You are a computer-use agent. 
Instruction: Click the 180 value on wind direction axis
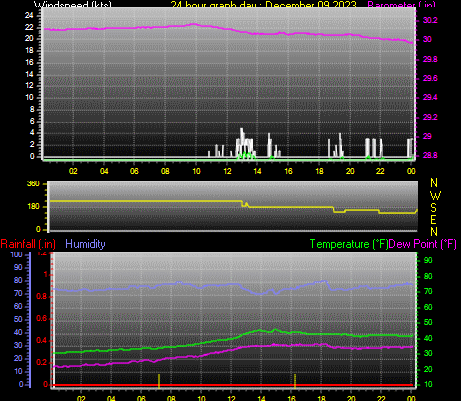[x=33, y=206]
